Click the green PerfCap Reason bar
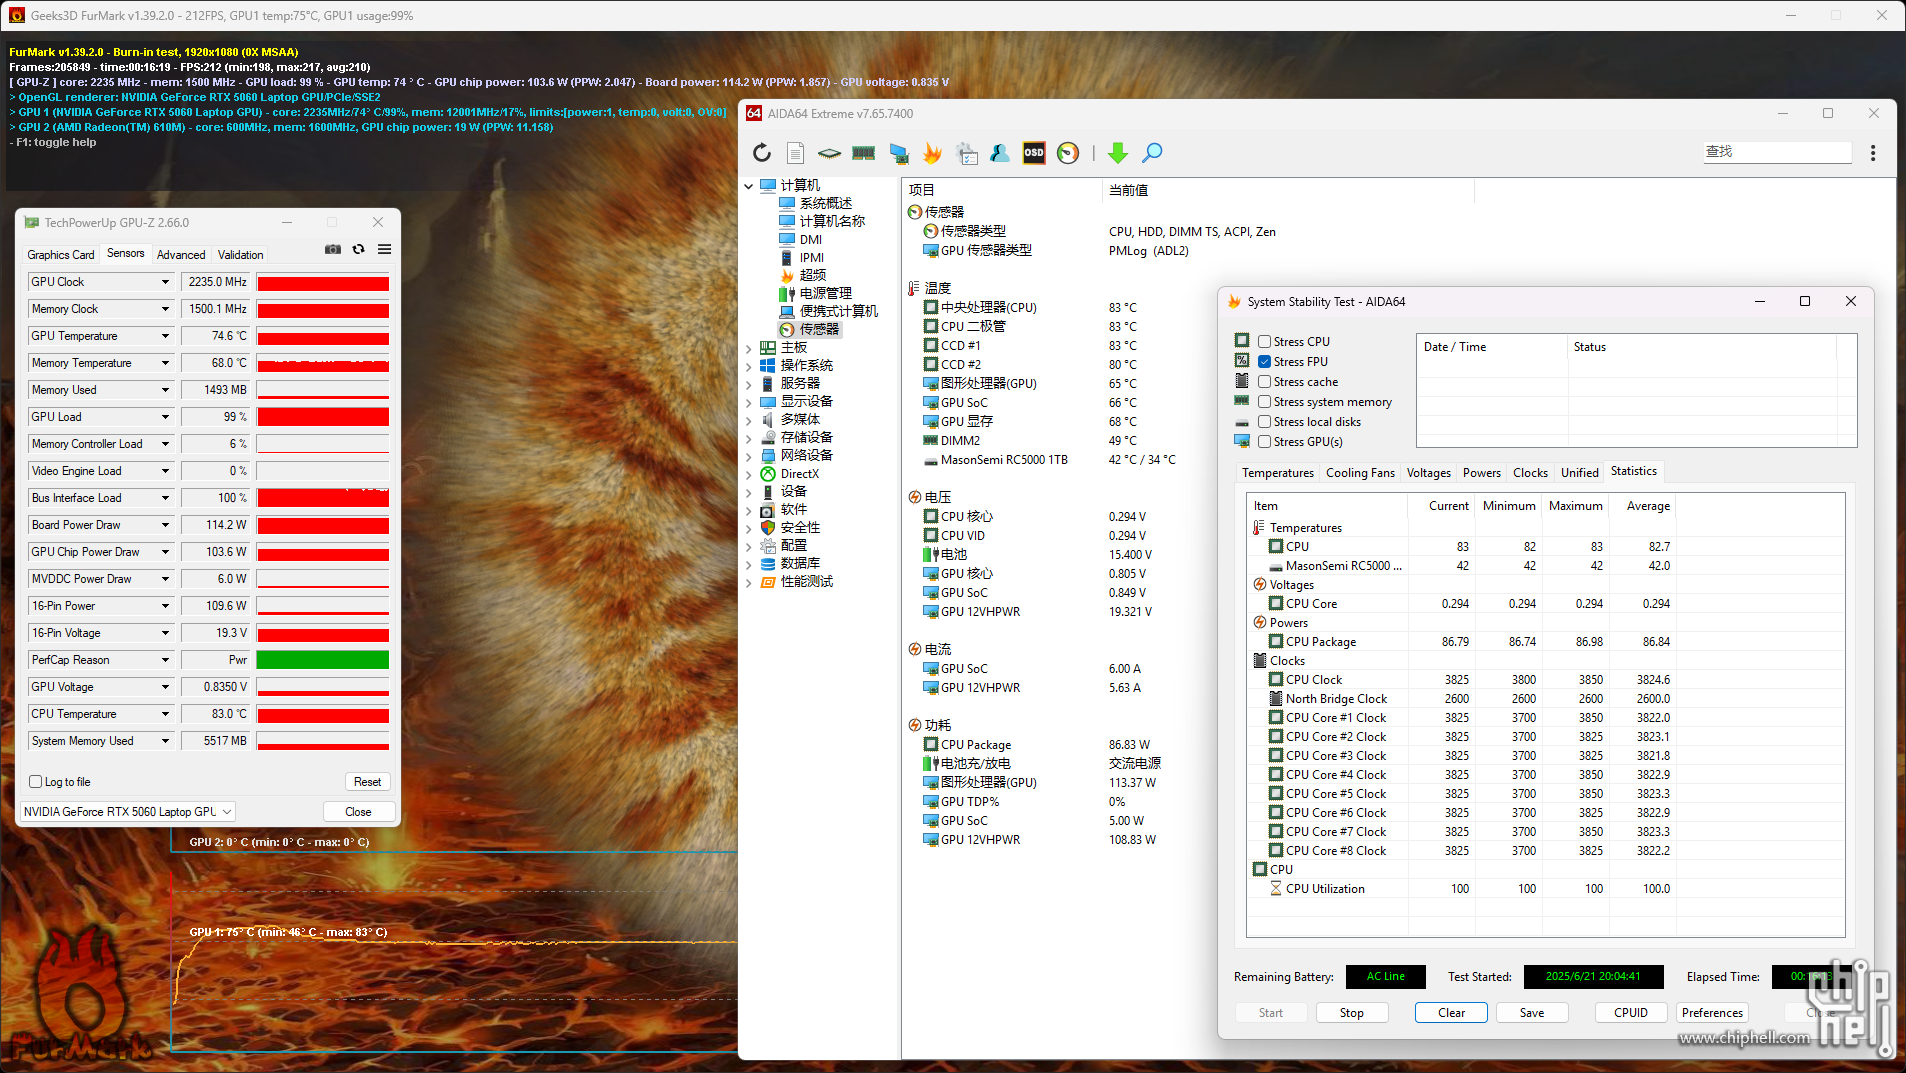 click(x=323, y=660)
